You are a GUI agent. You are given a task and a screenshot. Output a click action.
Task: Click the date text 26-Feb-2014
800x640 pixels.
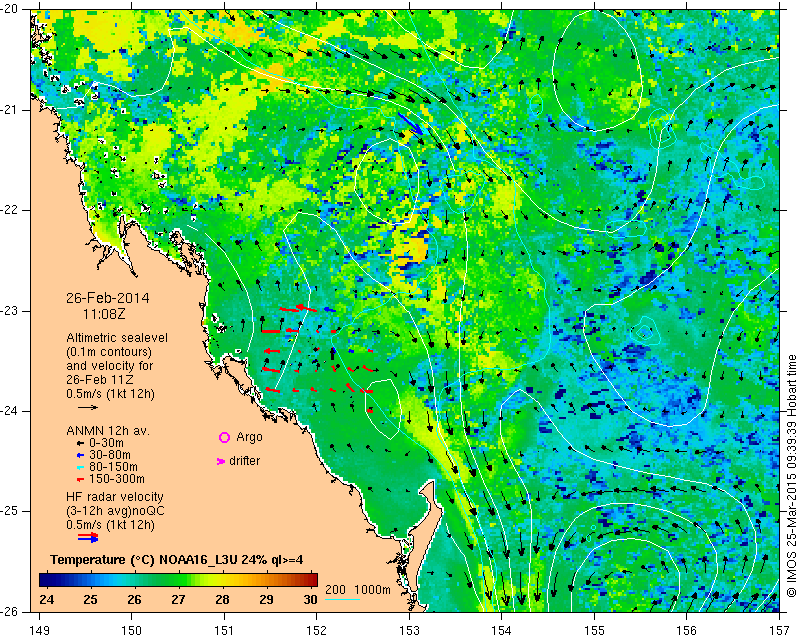click(x=108, y=298)
